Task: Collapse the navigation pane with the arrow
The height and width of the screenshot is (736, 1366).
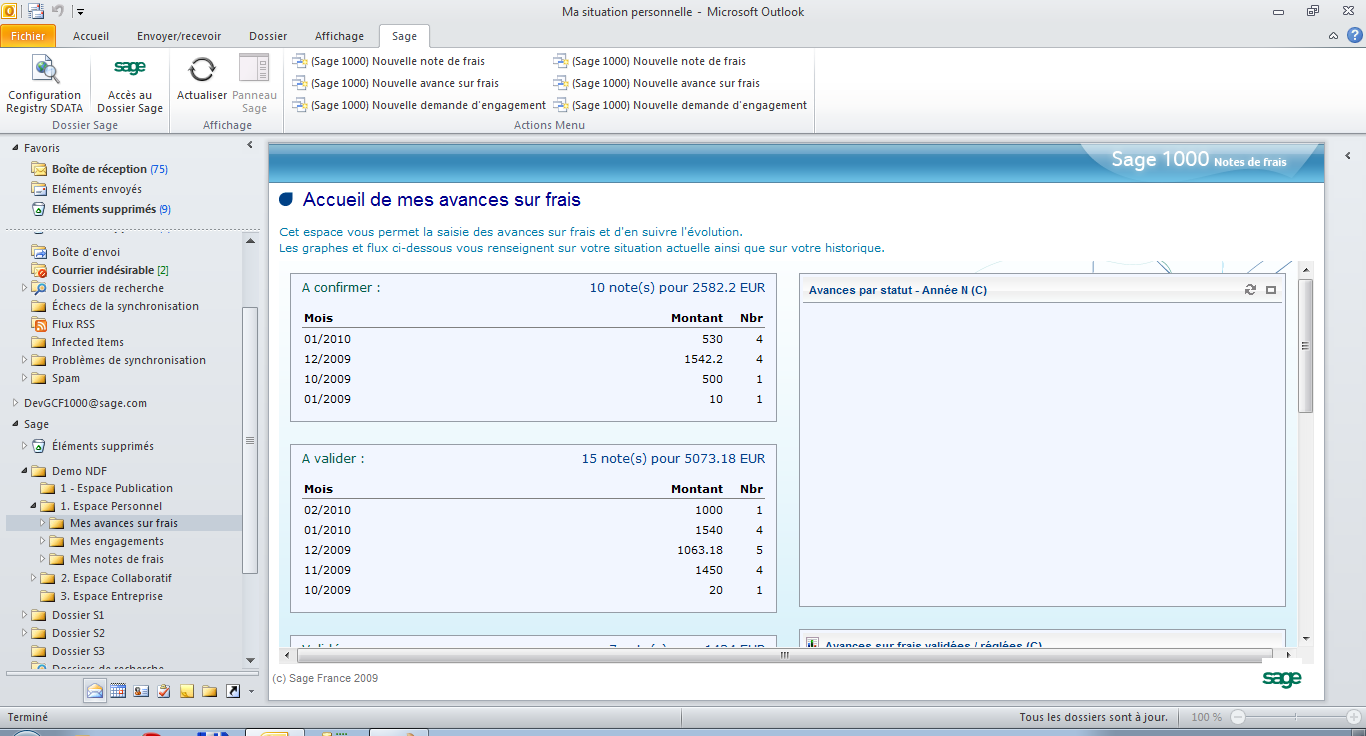Action: click(249, 146)
